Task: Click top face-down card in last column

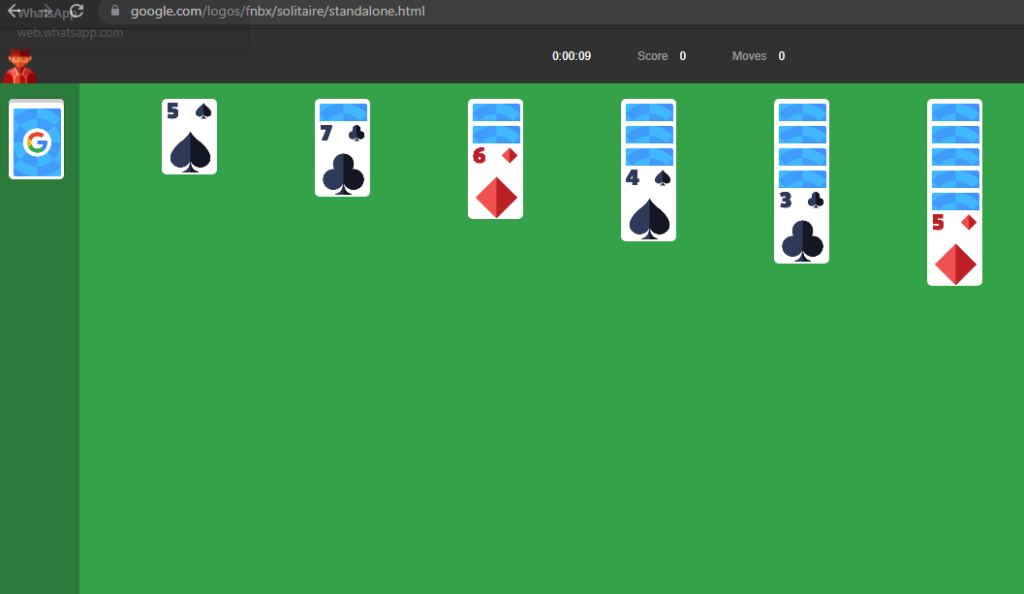Action: (955, 110)
